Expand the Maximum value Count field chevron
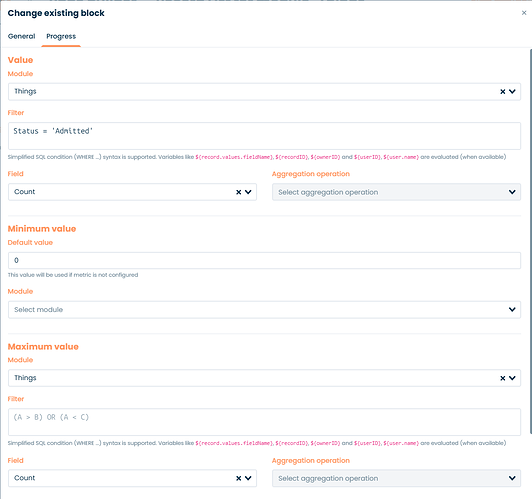The image size is (532, 499). click(248, 478)
